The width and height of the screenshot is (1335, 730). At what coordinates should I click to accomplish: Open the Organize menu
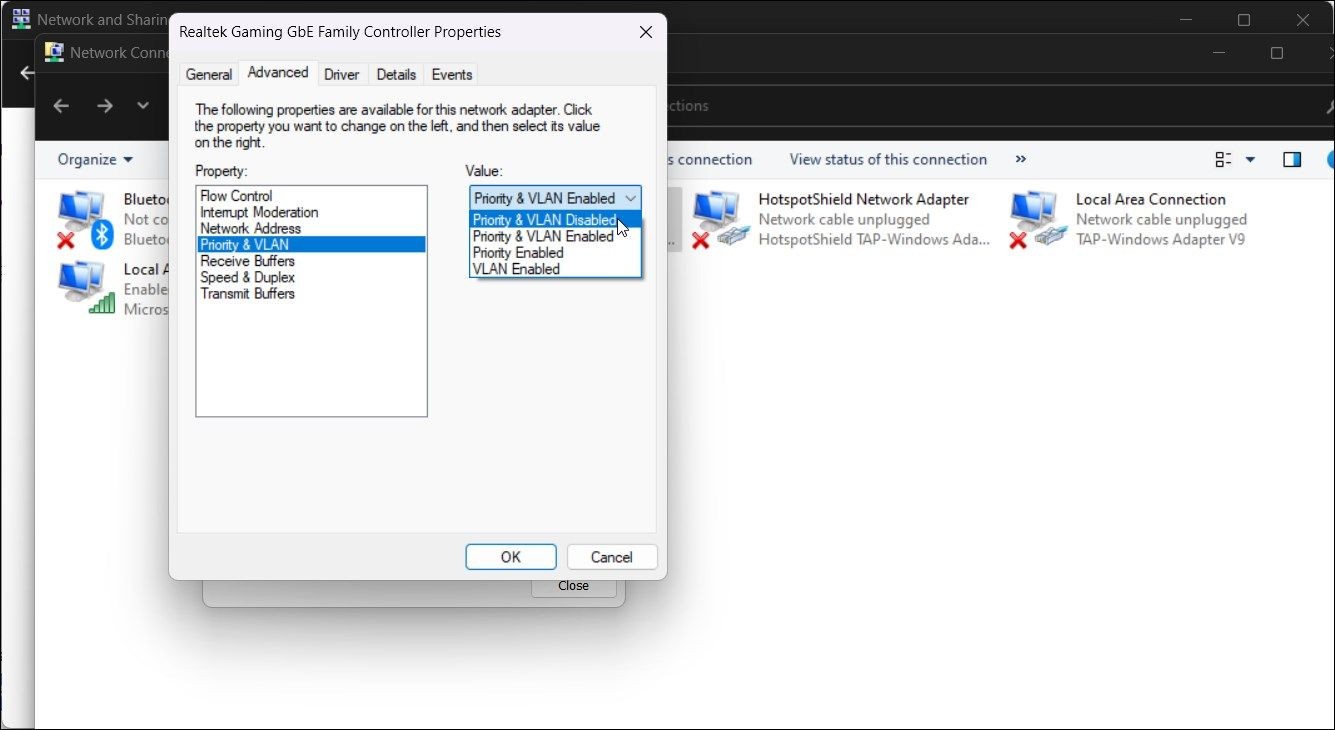click(95, 159)
